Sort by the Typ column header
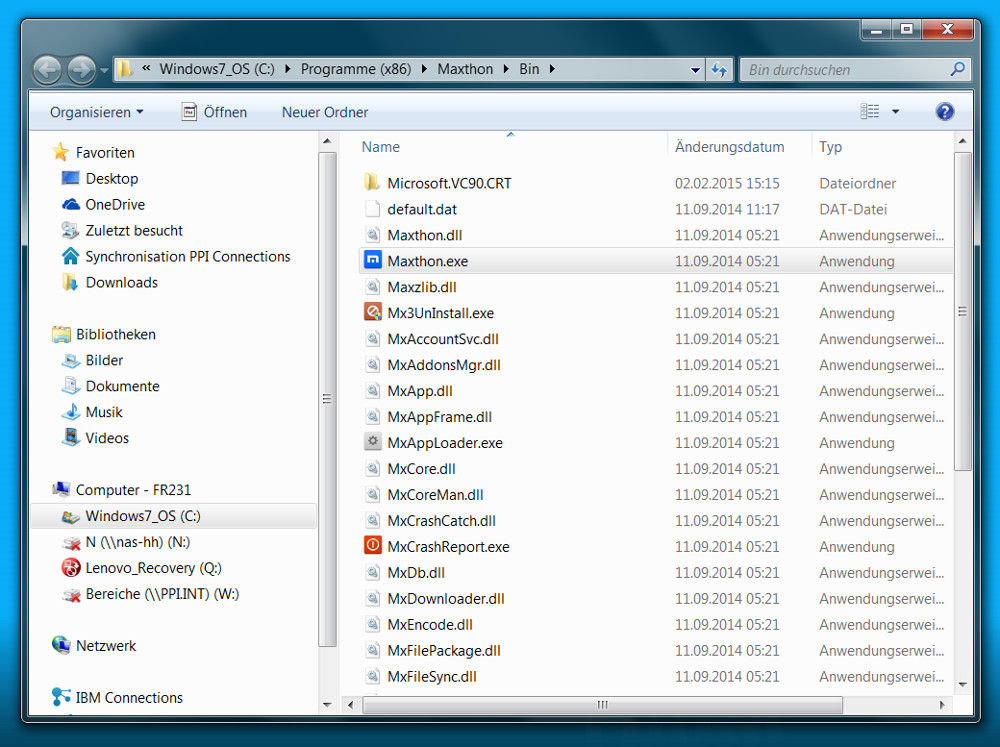This screenshot has width=1000, height=747. click(830, 147)
